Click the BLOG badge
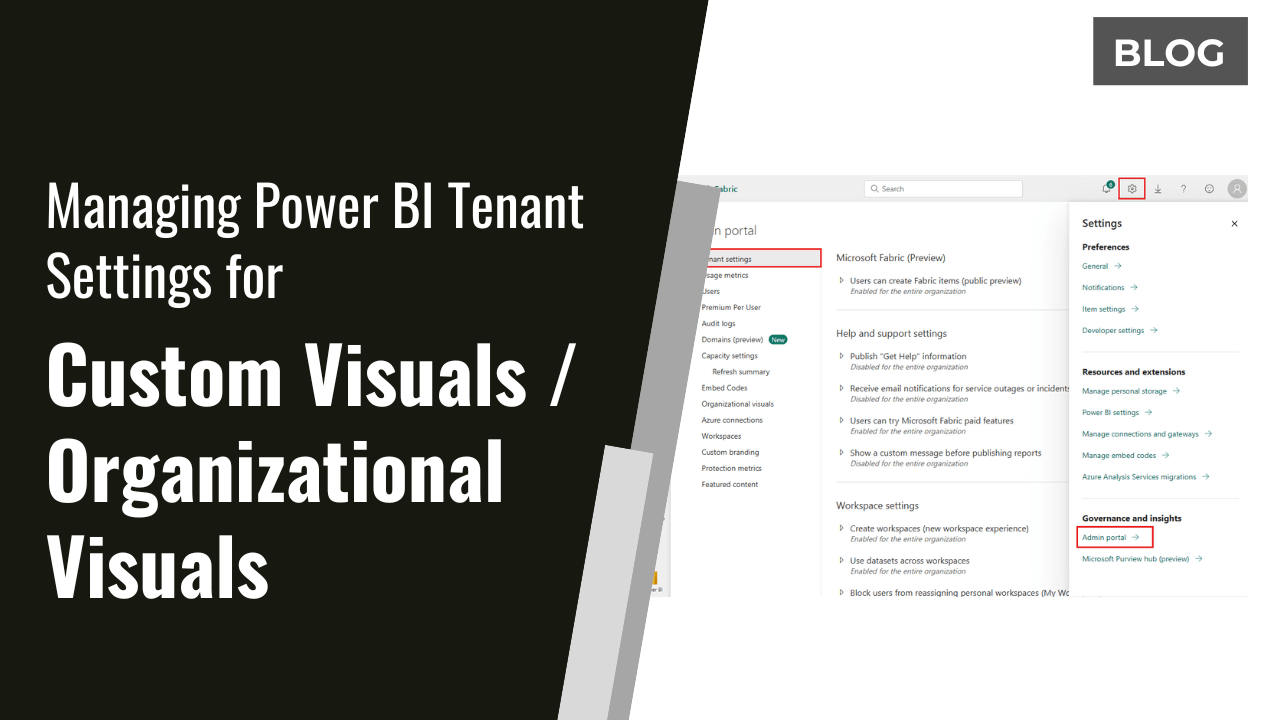Viewport: 1280px width, 720px height. 1170,51
